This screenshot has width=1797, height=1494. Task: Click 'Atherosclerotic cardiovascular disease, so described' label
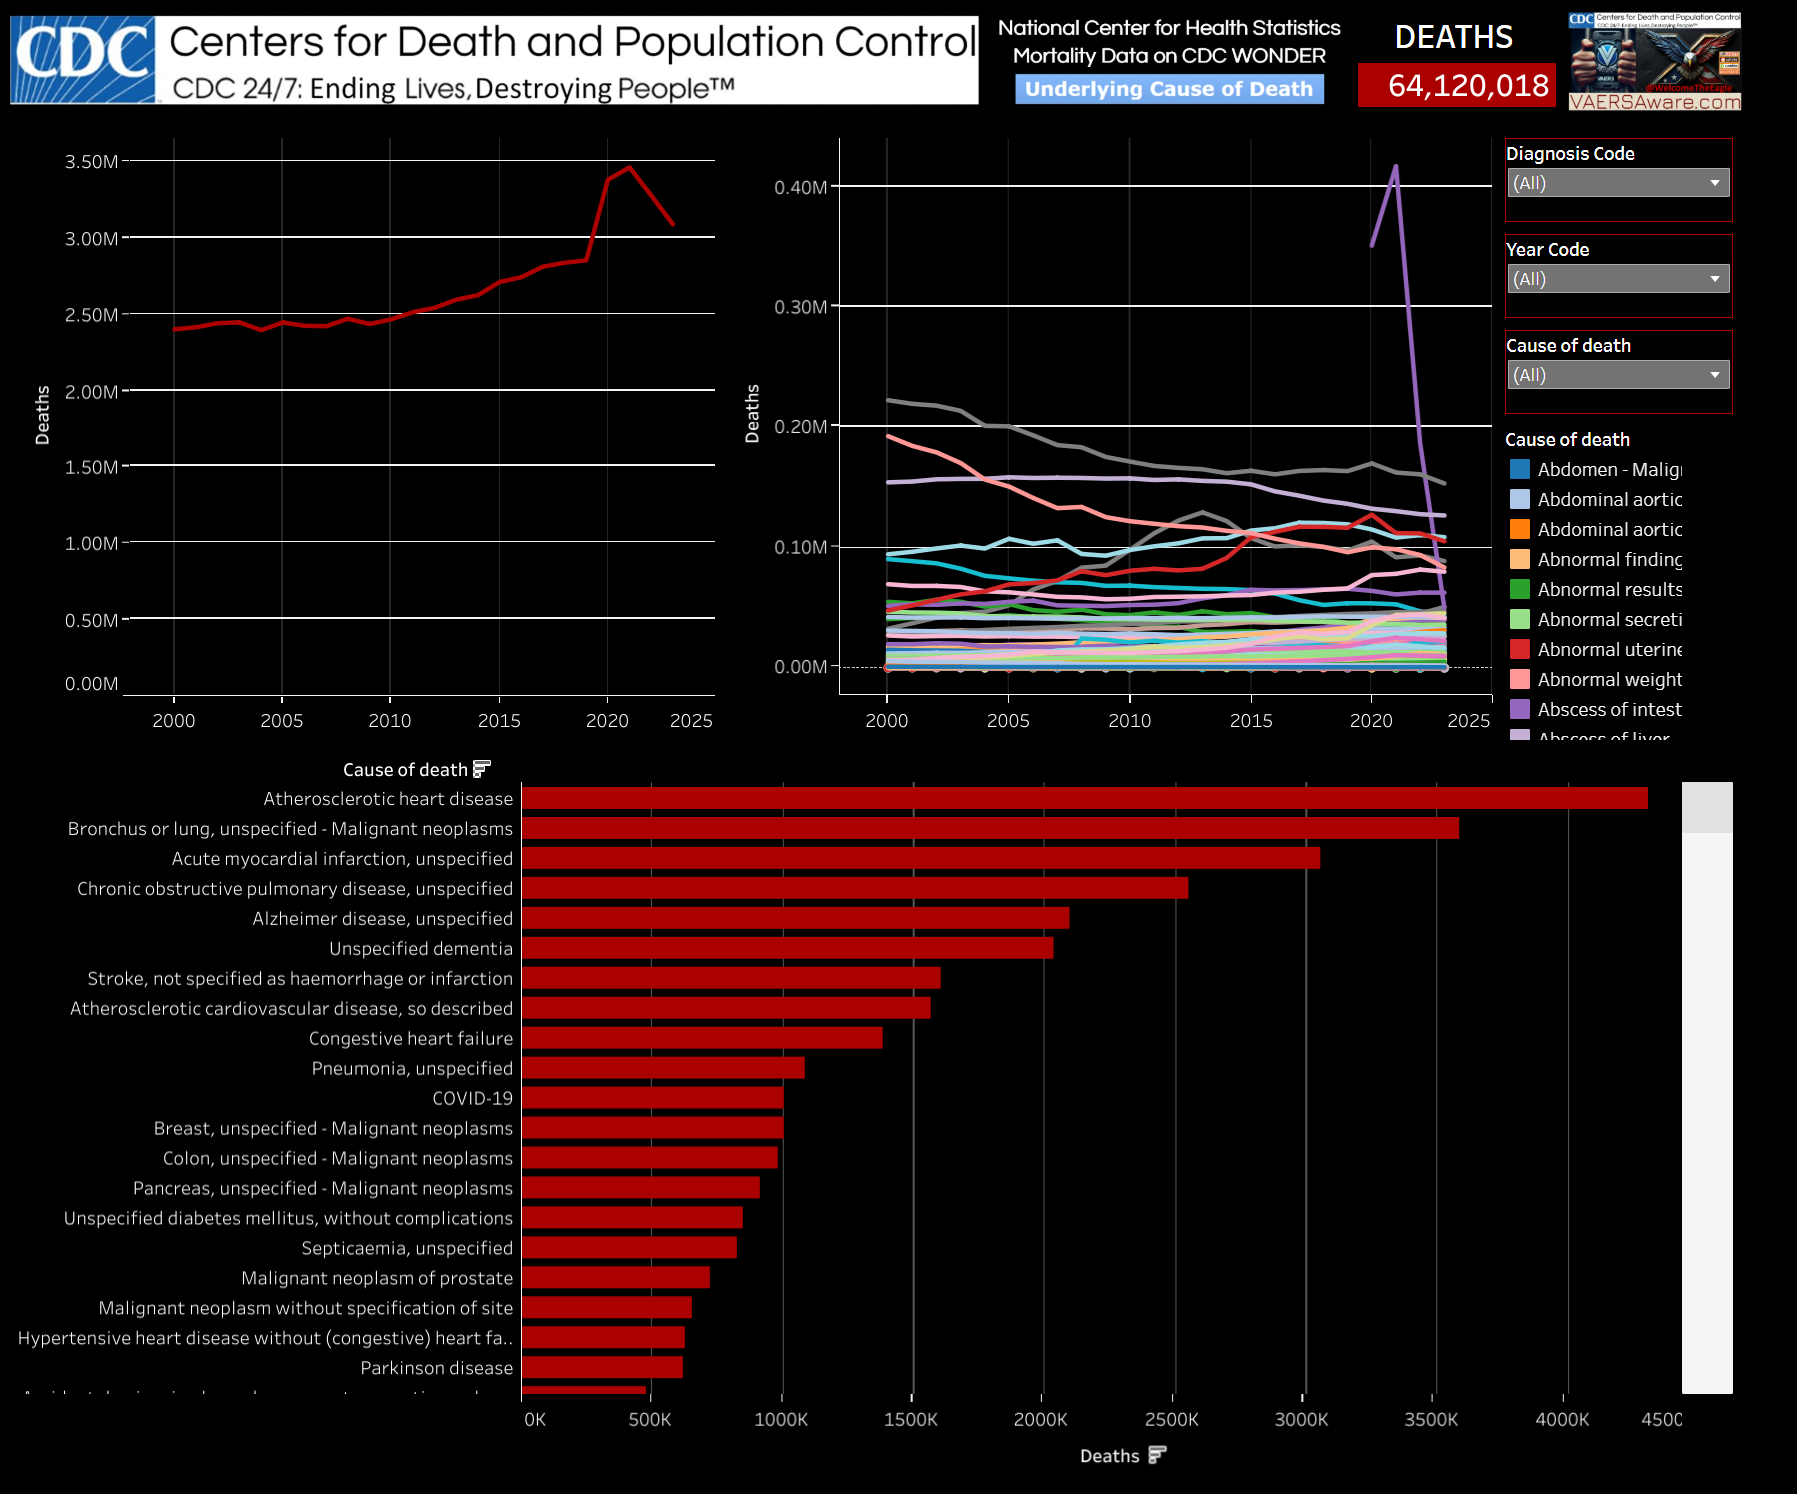coord(291,1008)
